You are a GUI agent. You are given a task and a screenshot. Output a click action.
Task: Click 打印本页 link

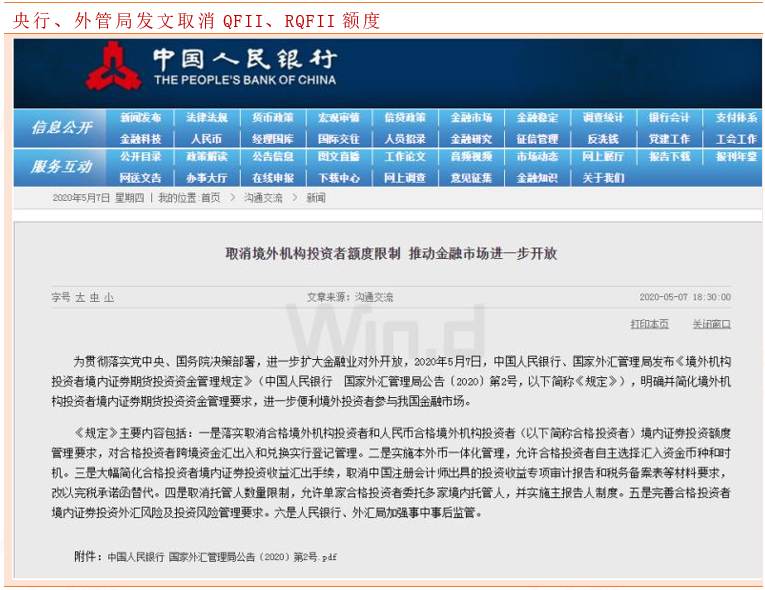point(649,324)
